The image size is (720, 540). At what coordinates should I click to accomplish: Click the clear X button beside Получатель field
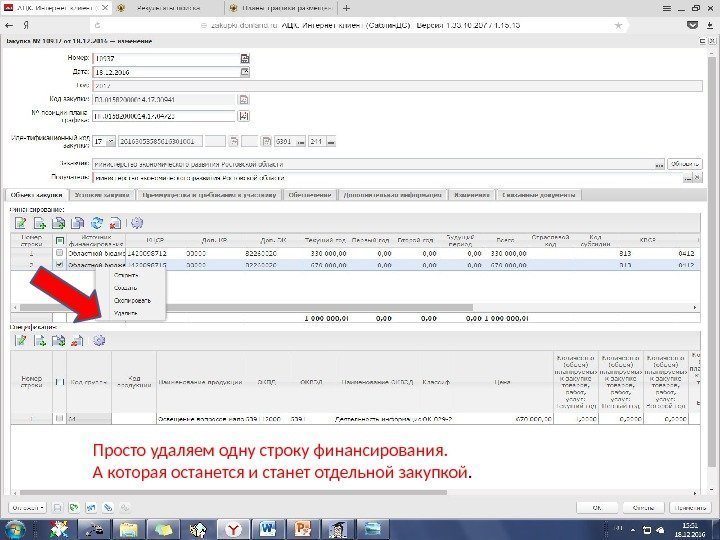click(698, 178)
